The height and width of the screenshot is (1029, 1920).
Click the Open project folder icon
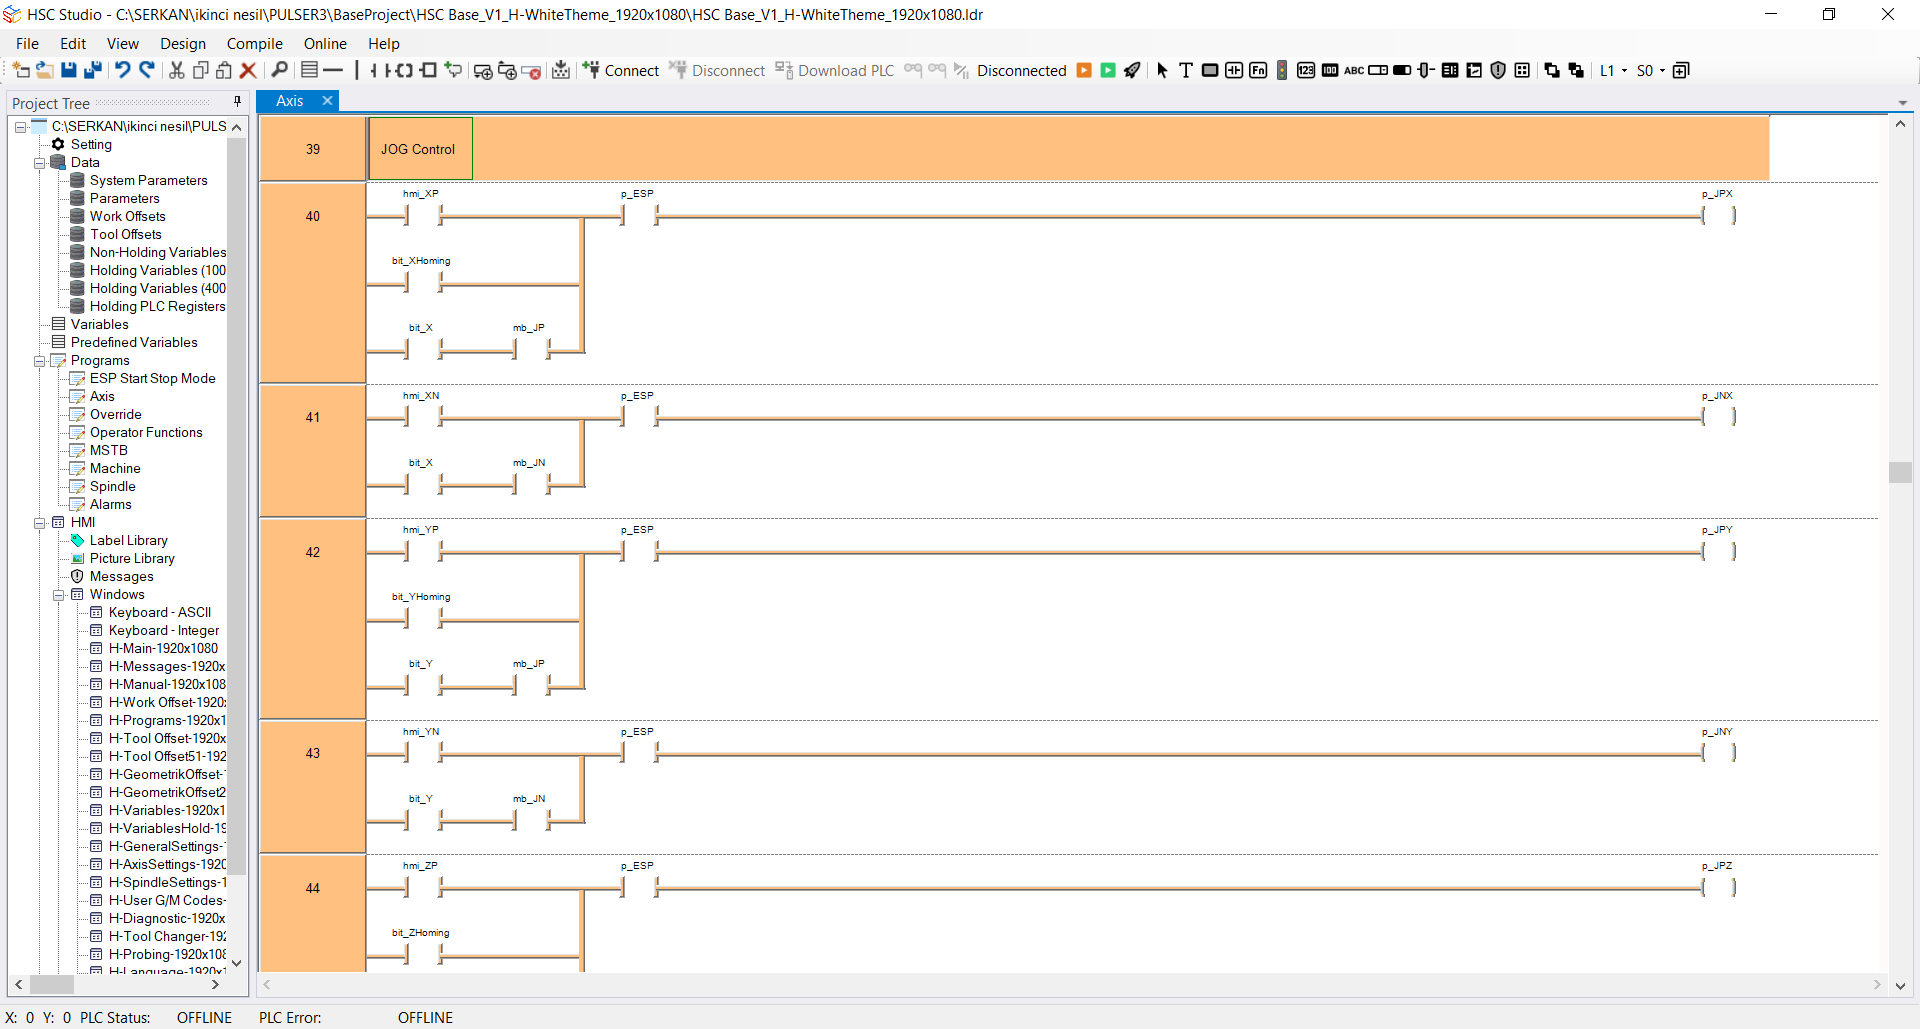44,70
